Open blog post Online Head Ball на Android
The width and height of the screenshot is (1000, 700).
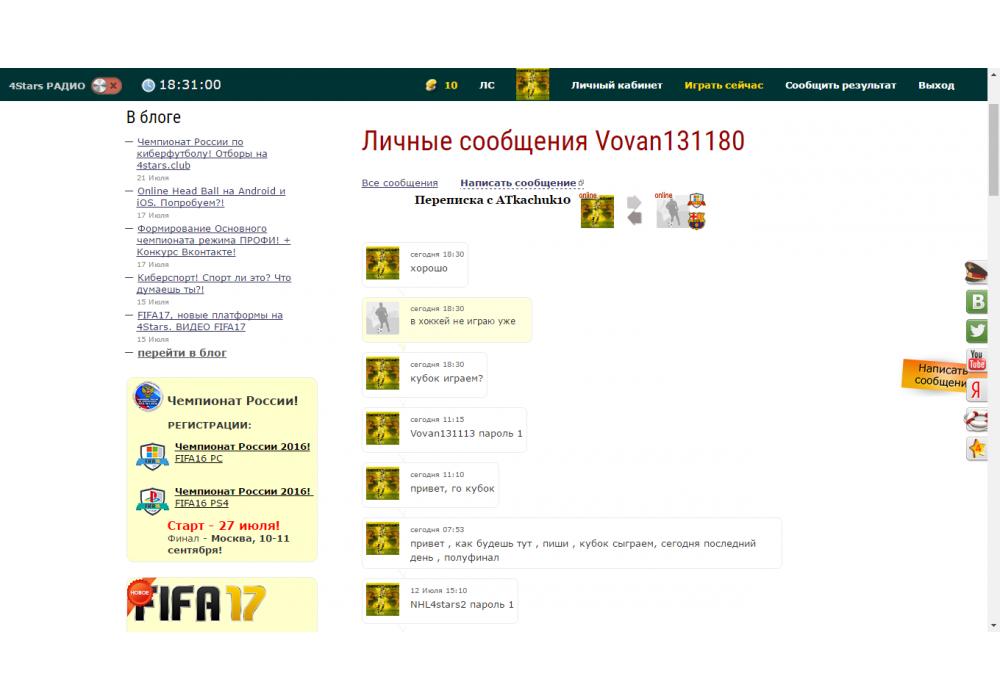click(210, 197)
